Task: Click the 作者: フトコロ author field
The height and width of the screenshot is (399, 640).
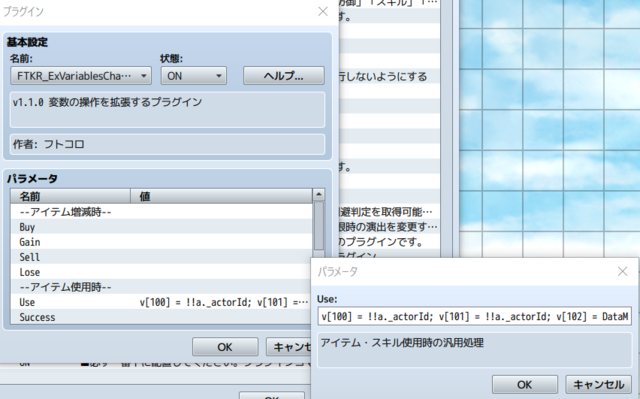Action: [167, 144]
